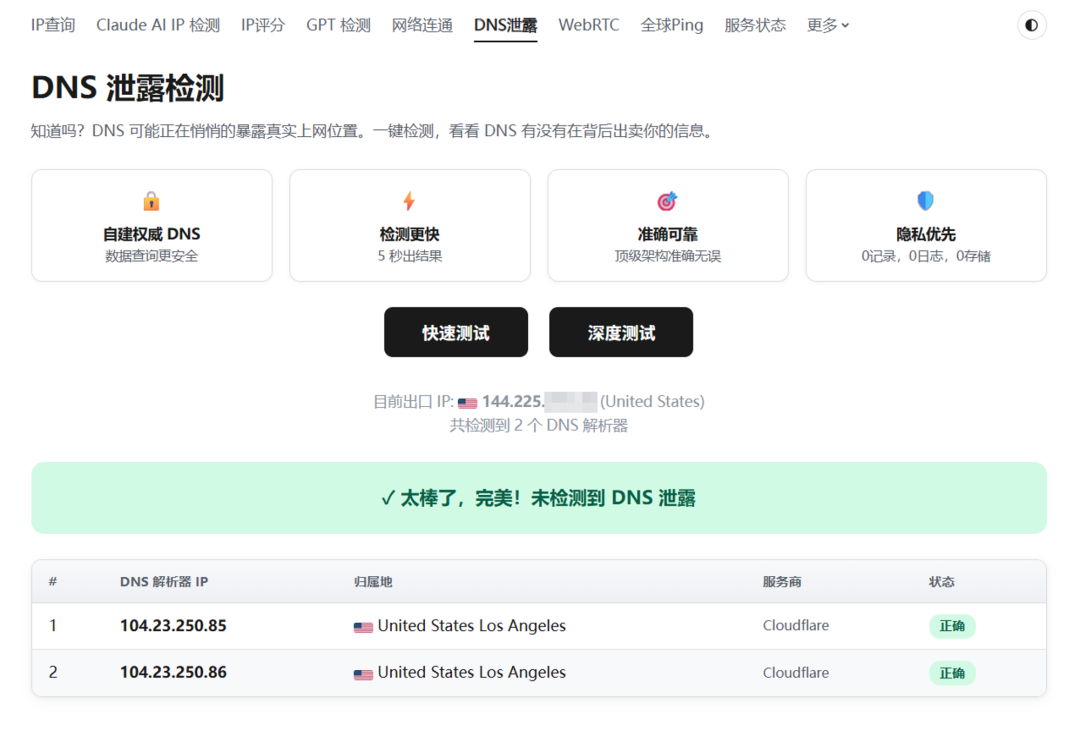Click the 正确 status badge for 104.23.250.86
This screenshot has width=1080, height=731.
(952, 673)
